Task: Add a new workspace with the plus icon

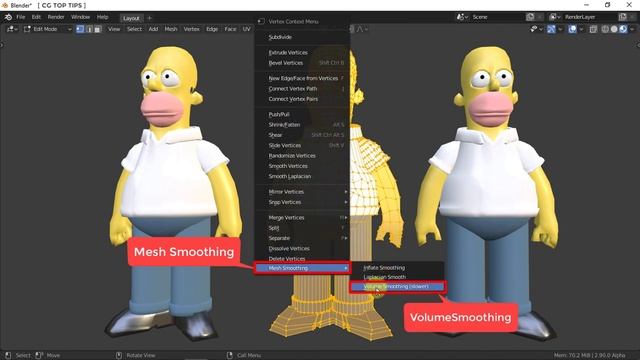Action: pos(149,18)
